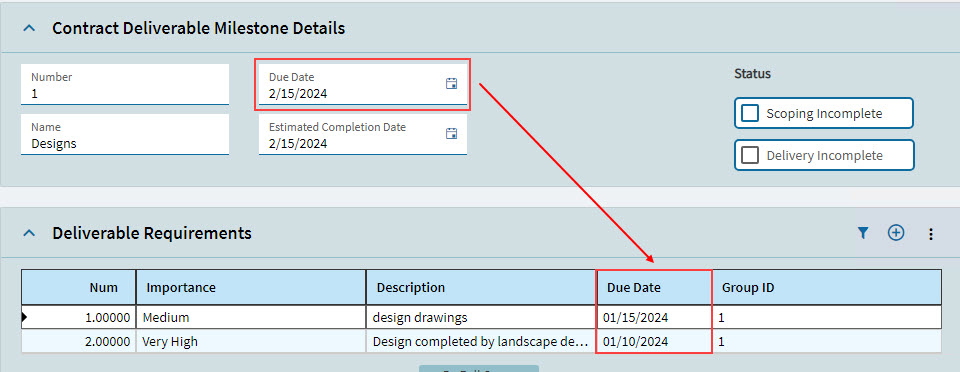Select Group ID cell in design drawings row
Image resolution: width=960 pixels, height=372 pixels.
[827, 318]
